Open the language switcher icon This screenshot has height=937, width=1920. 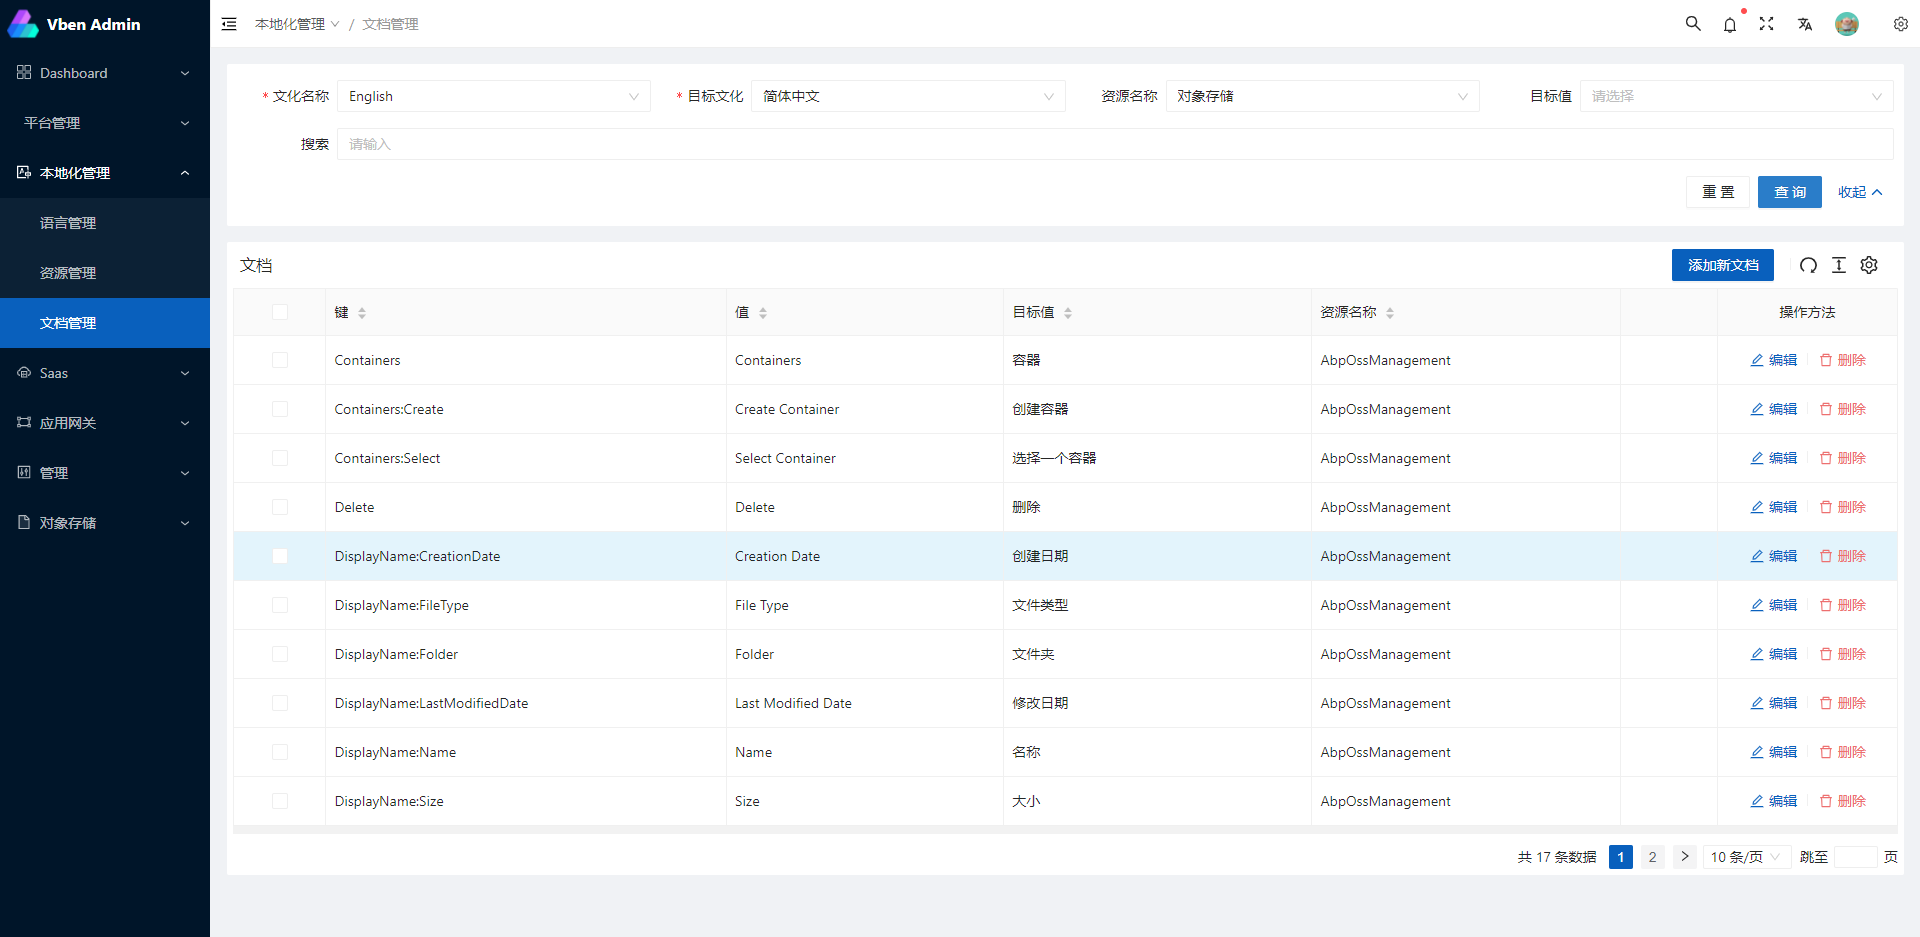(1805, 24)
